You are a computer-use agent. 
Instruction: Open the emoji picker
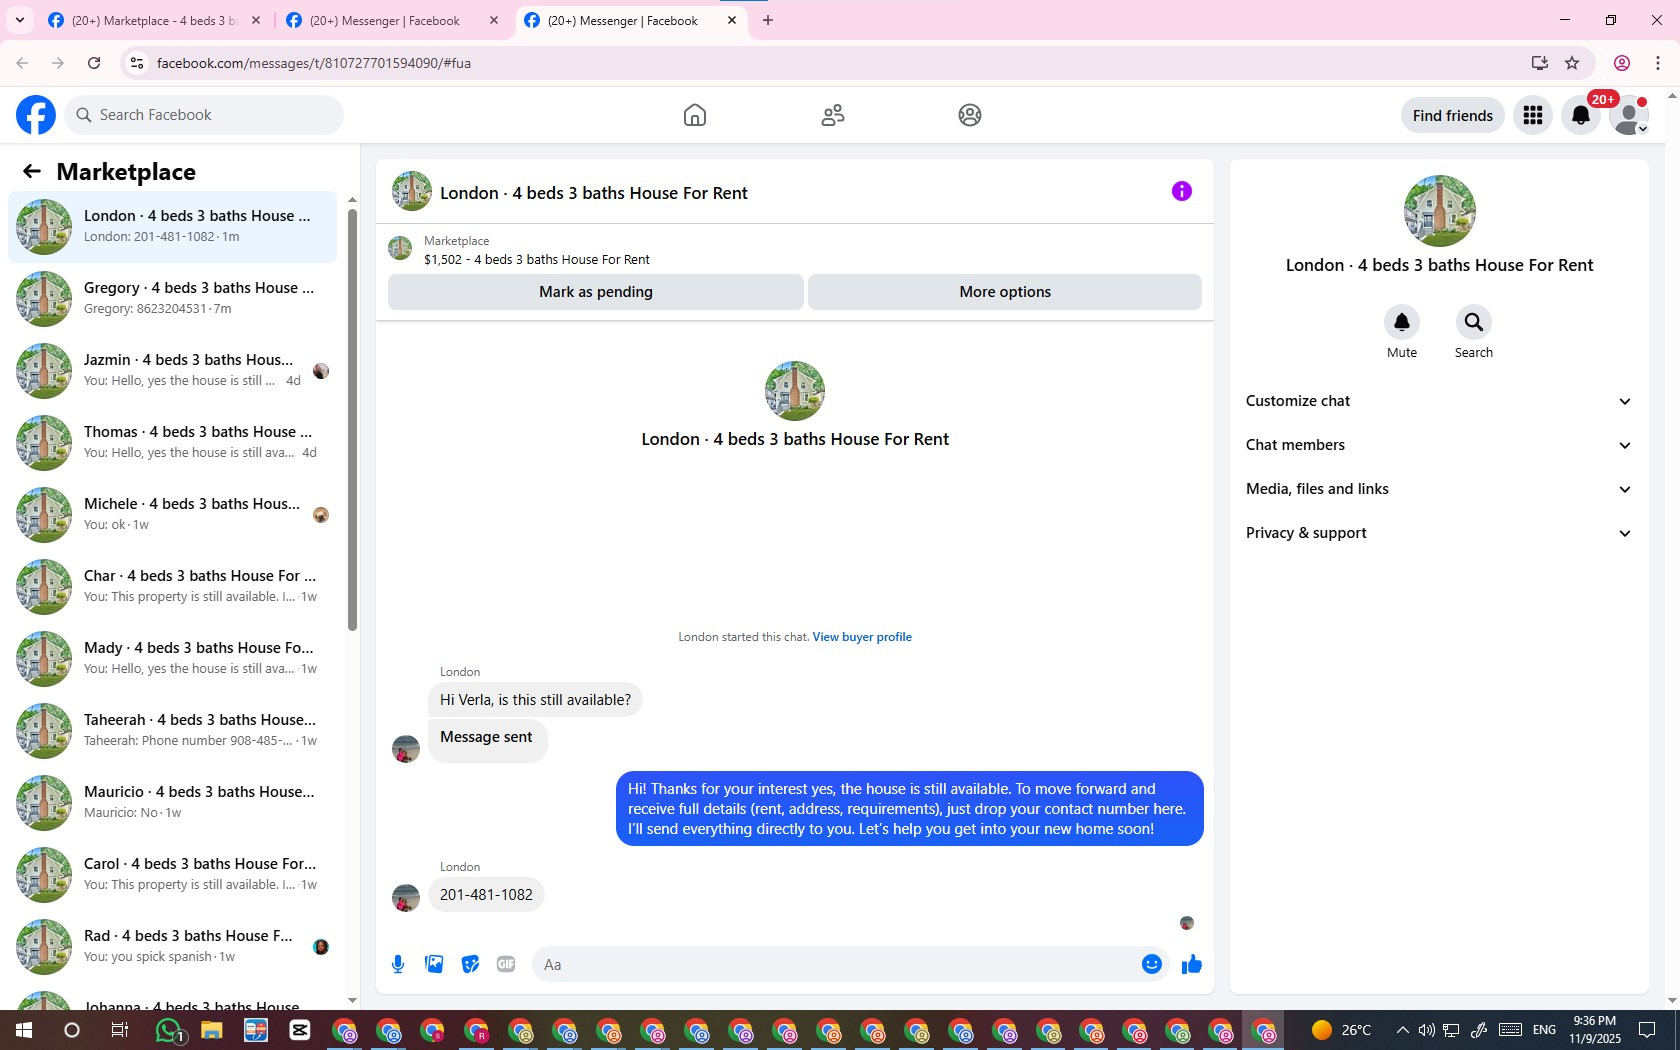(x=1152, y=964)
